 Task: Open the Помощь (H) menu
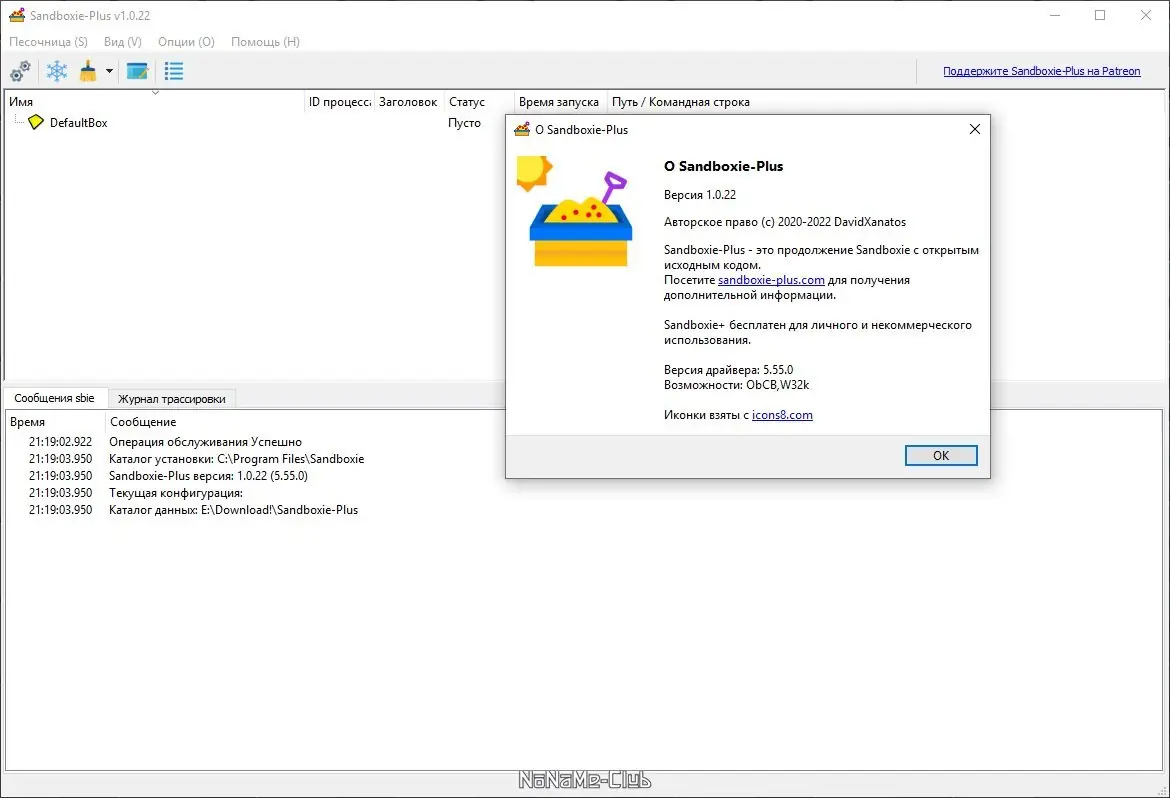[x=265, y=42]
